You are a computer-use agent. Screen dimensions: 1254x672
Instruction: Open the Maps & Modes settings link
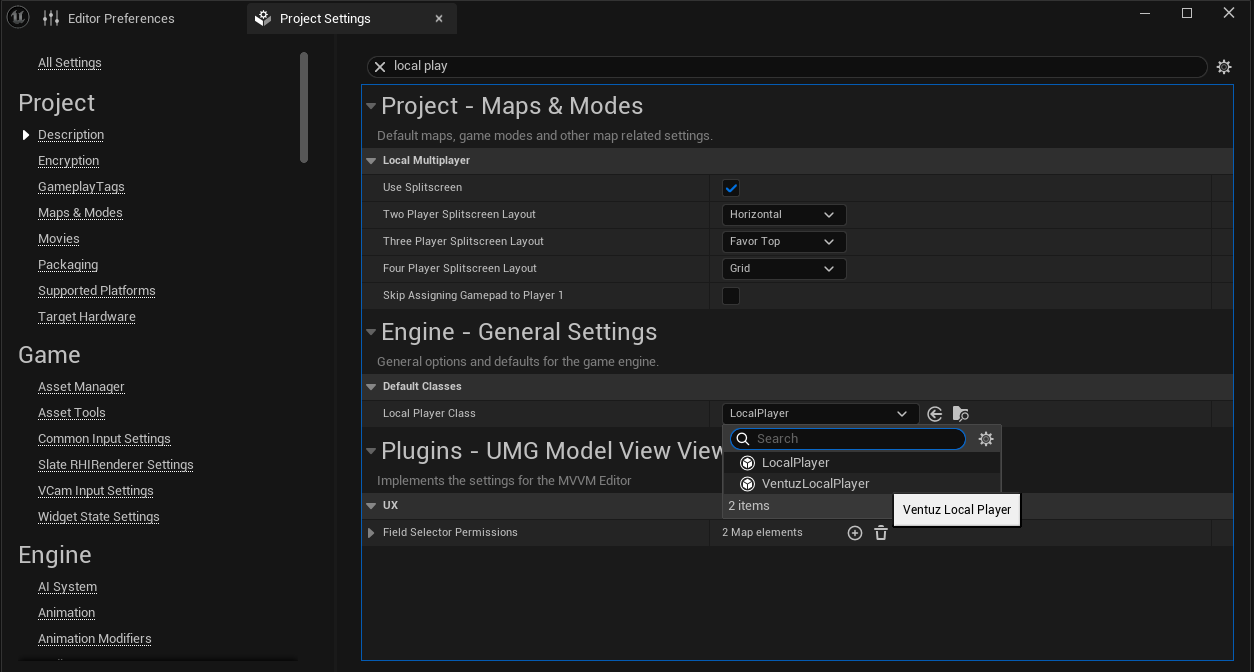point(80,213)
